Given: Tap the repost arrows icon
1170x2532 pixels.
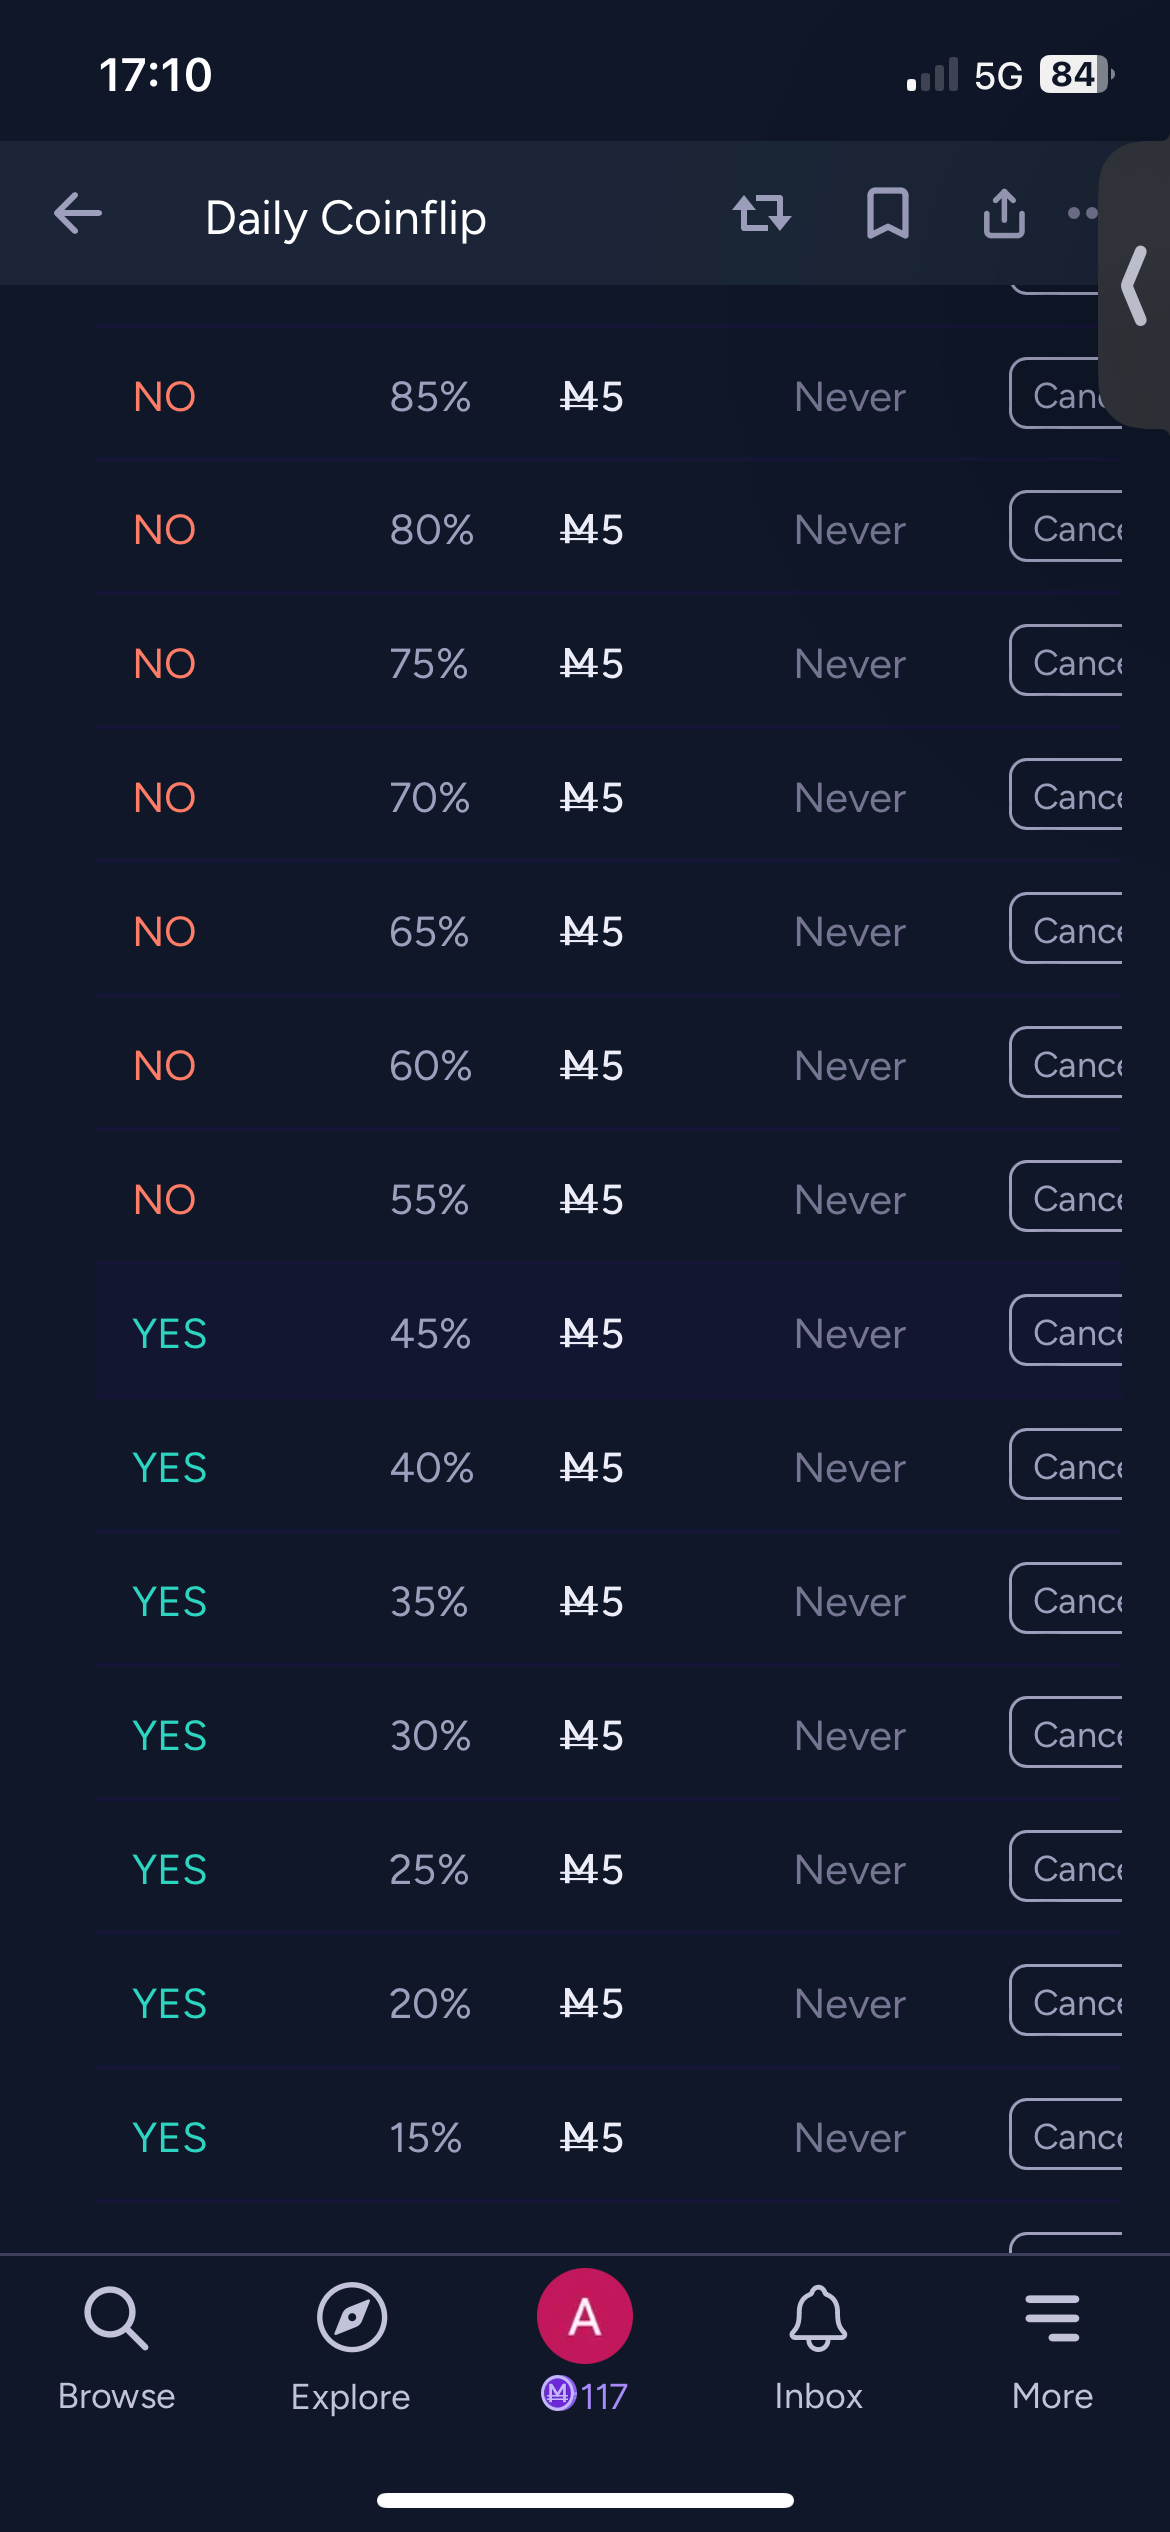Looking at the screenshot, I should click(762, 214).
